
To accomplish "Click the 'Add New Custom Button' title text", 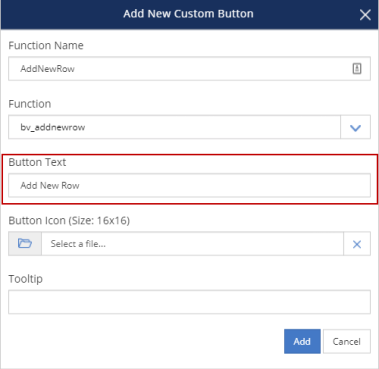I will (x=188, y=14).
